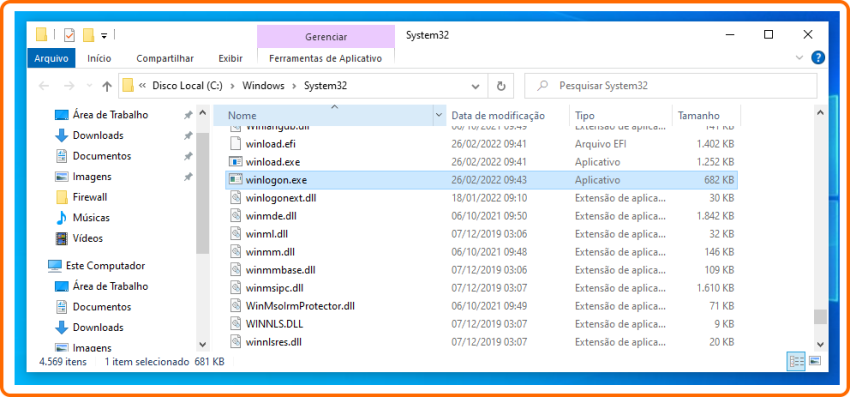Image resolution: width=850 pixels, height=397 pixels.
Task: Go up one folder level arrow
Action: click(x=107, y=86)
